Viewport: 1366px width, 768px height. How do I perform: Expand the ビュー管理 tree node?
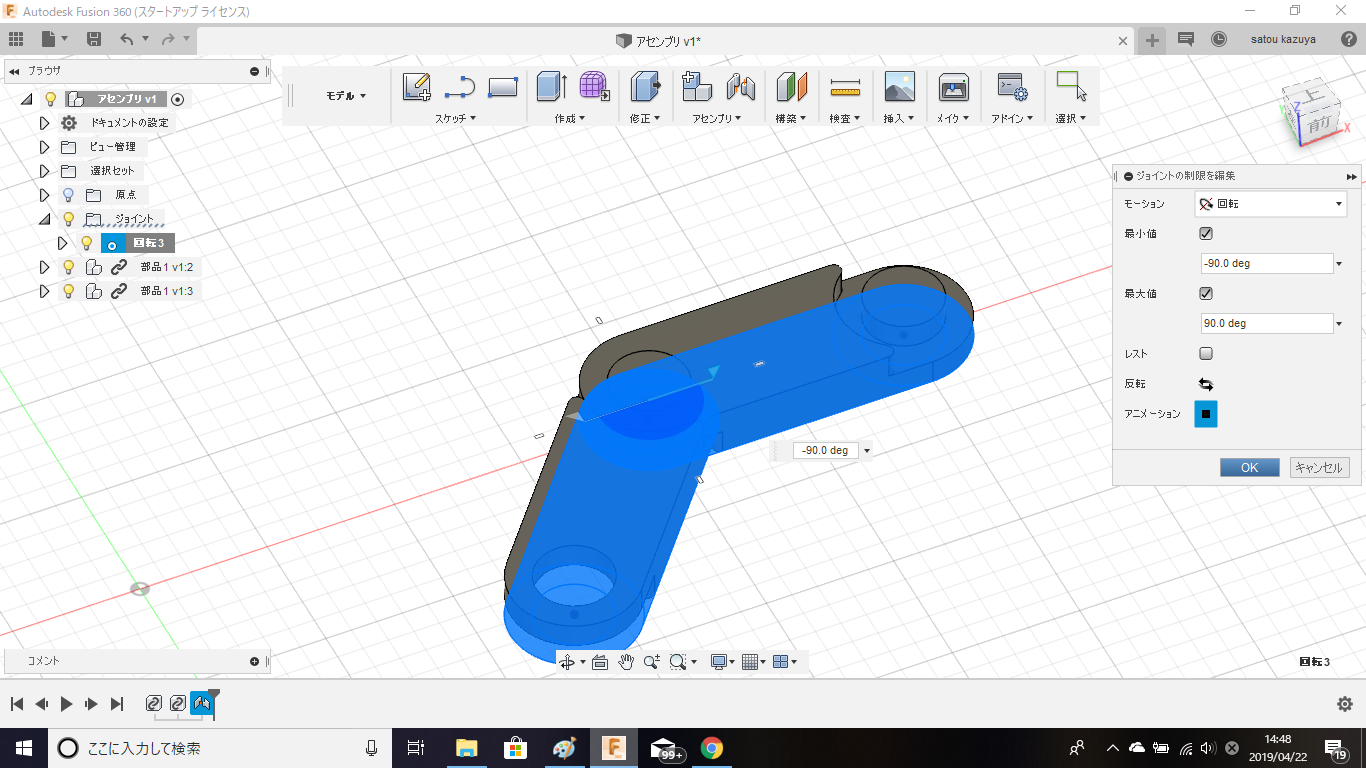click(x=44, y=147)
